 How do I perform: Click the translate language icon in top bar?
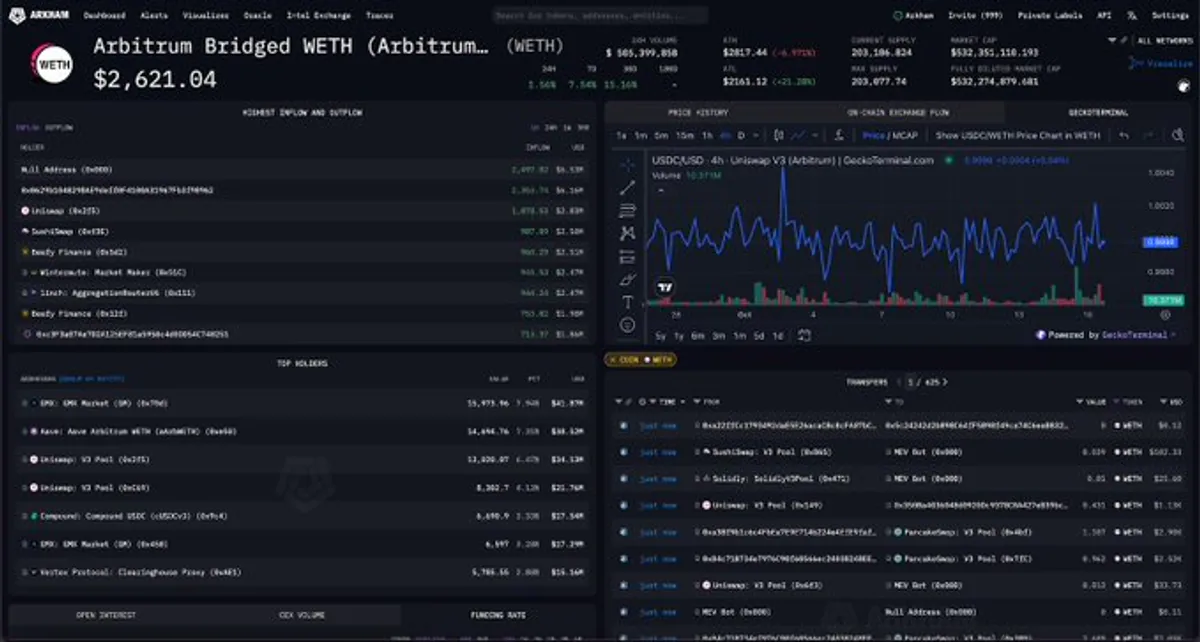click(x=1131, y=16)
